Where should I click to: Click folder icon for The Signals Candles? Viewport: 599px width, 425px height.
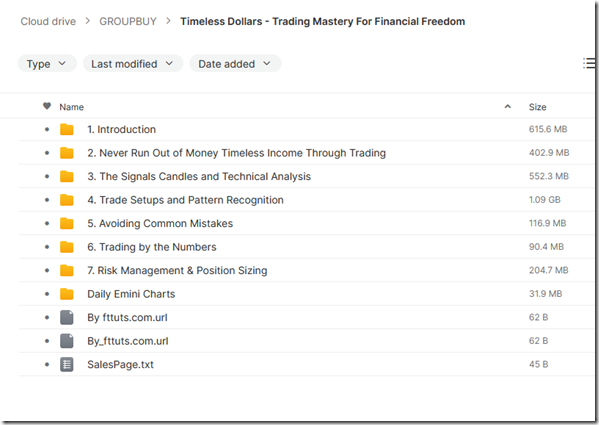click(67, 176)
